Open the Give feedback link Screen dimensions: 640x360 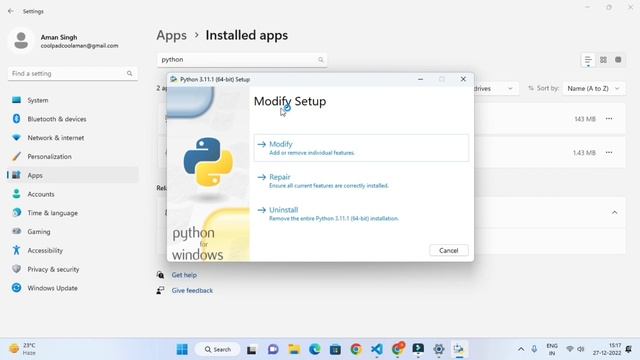tap(192, 291)
